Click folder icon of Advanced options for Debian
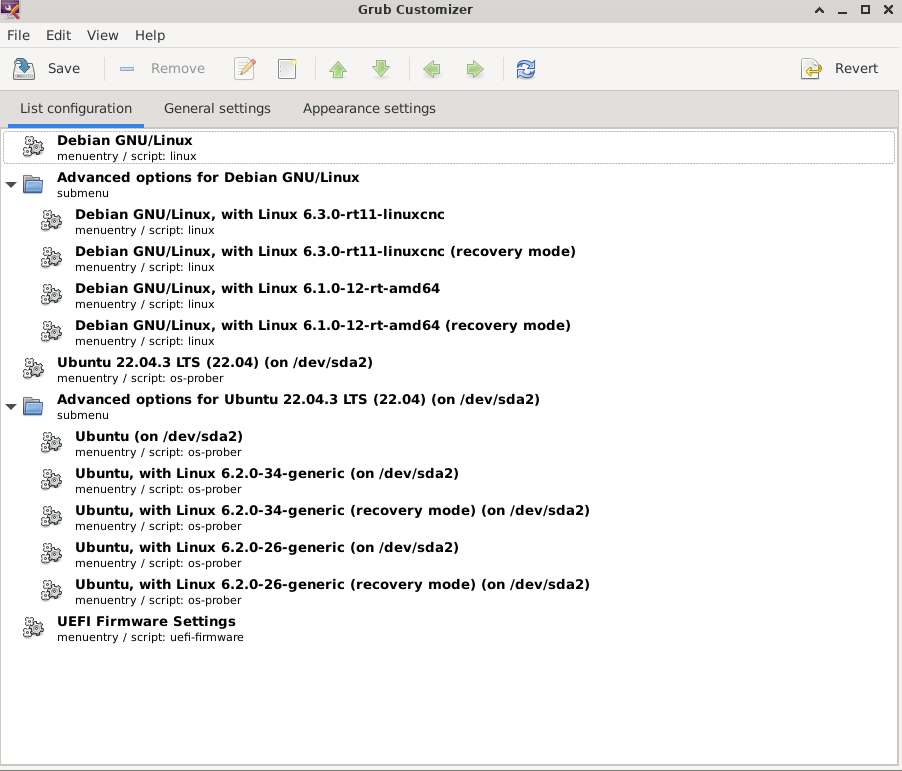This screenshot has width=902, height=771. pos(33,184)
